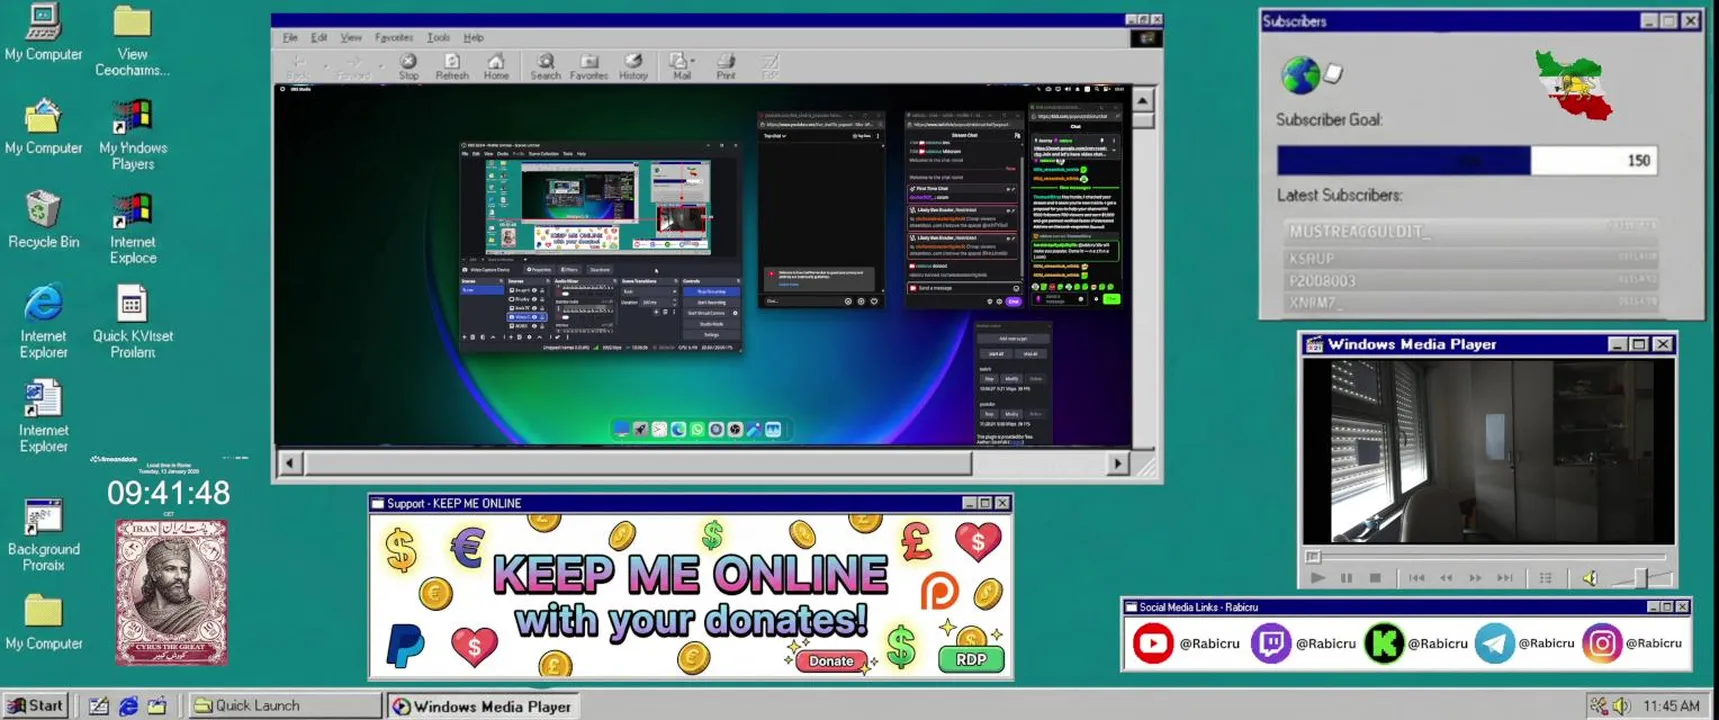The width and height of the screenshot is (1719, 720).
Task: Open the File menu
Action: click(290, 38)
